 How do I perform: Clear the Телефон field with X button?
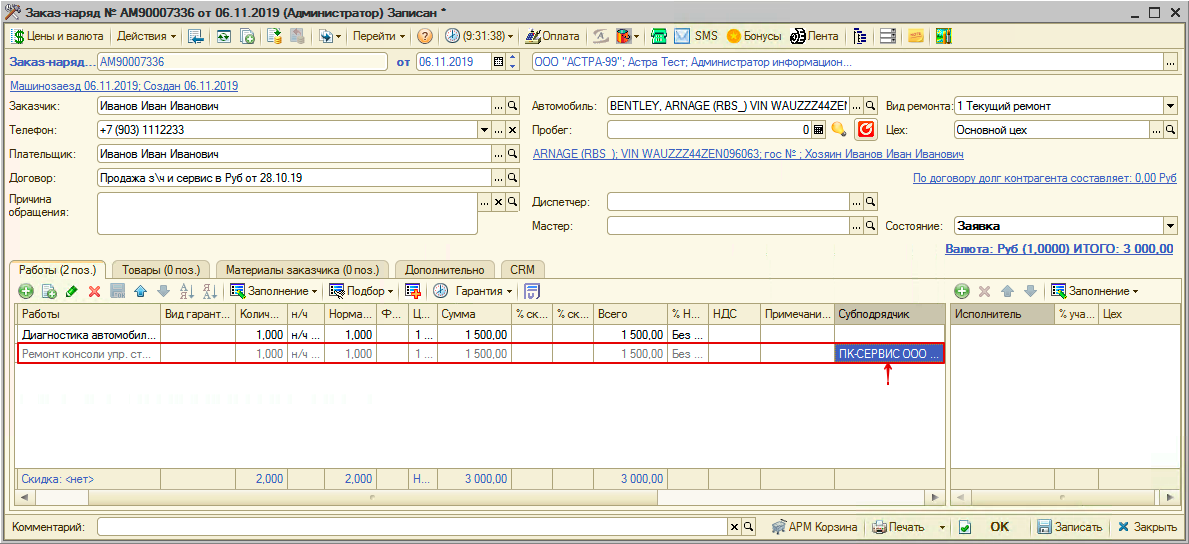click(513, 130)
